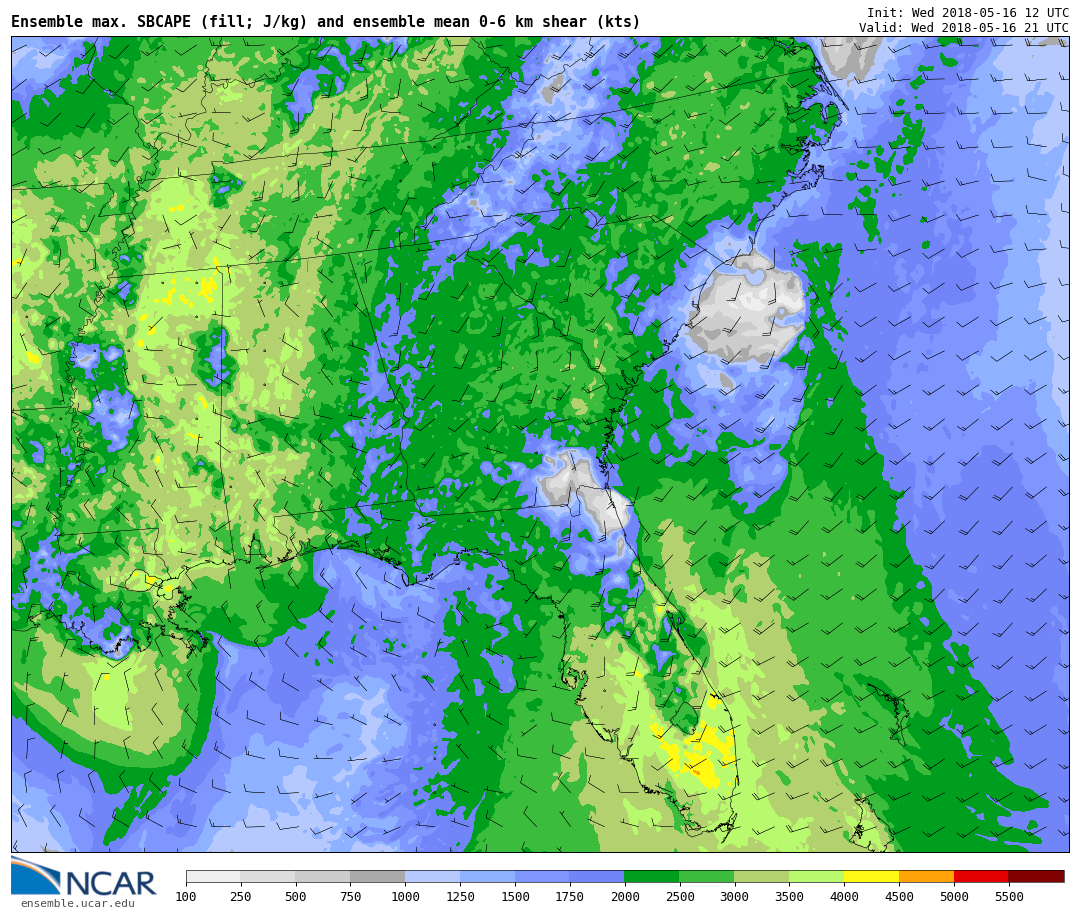Pick the olive 3000-3500 colorbar swatch
1080x915 pixels.
[762, 876]
